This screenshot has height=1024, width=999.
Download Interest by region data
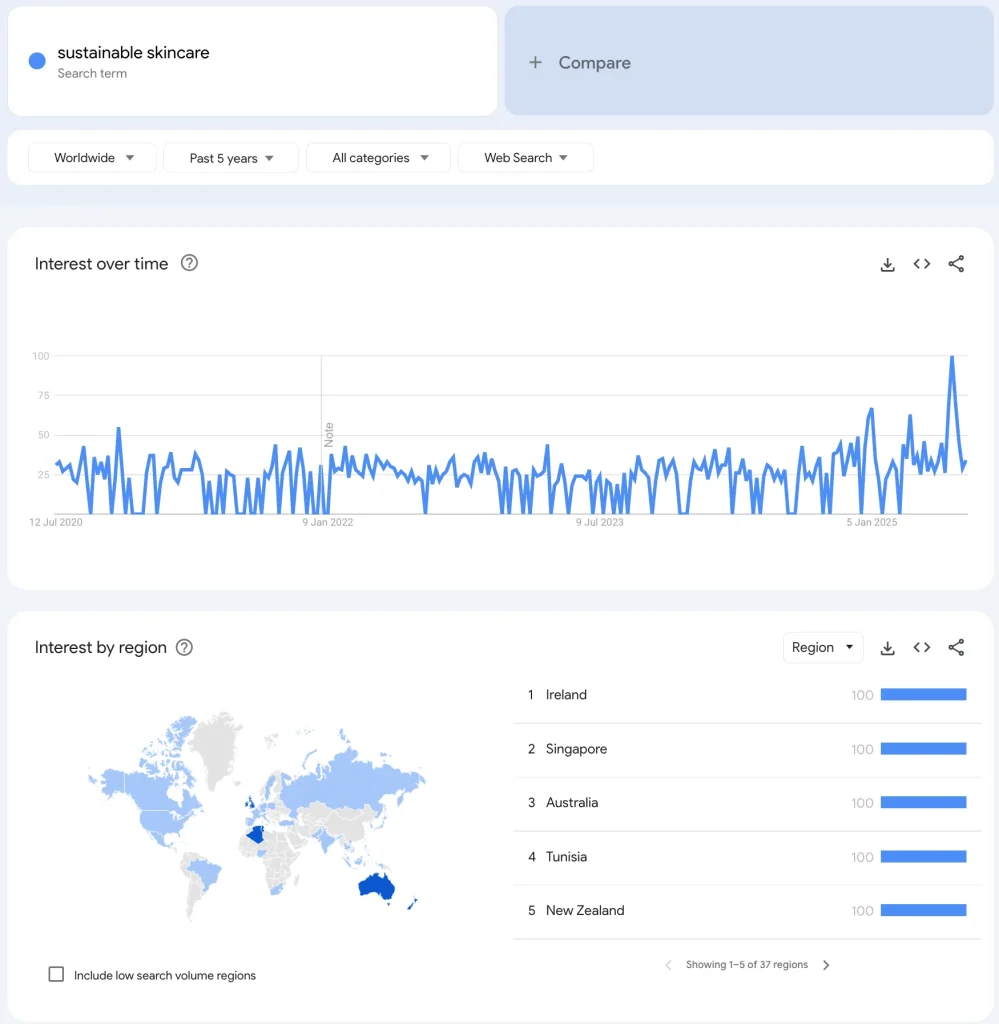click(887, 648)
